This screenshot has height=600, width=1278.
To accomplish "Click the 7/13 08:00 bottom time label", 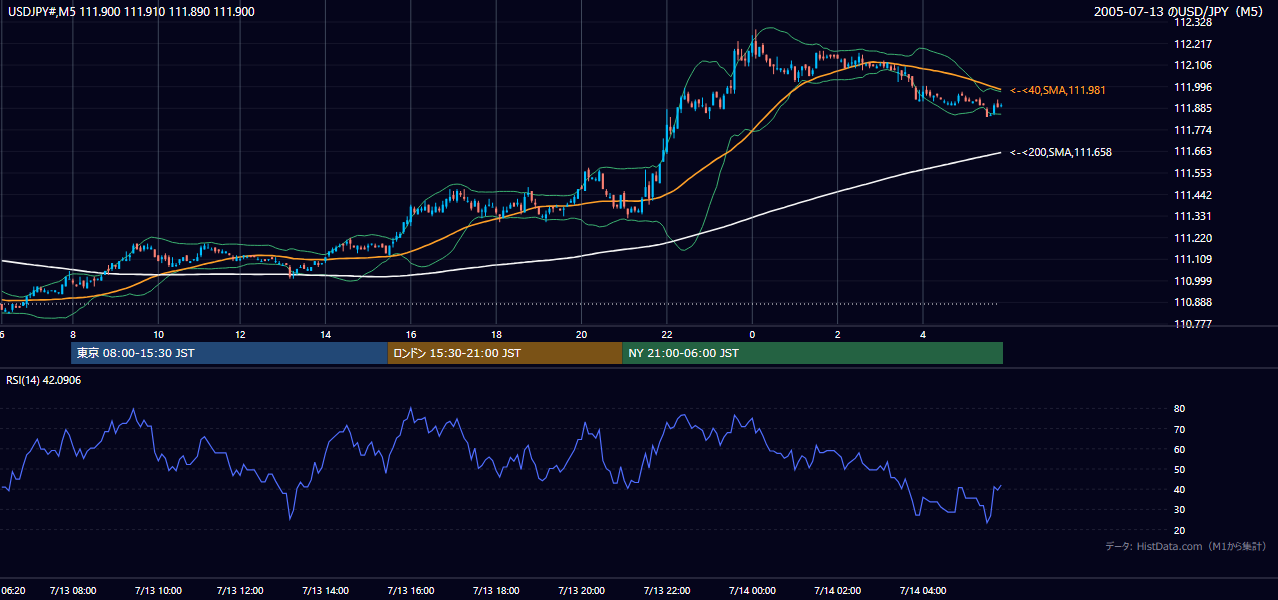I will click(73, 591).
